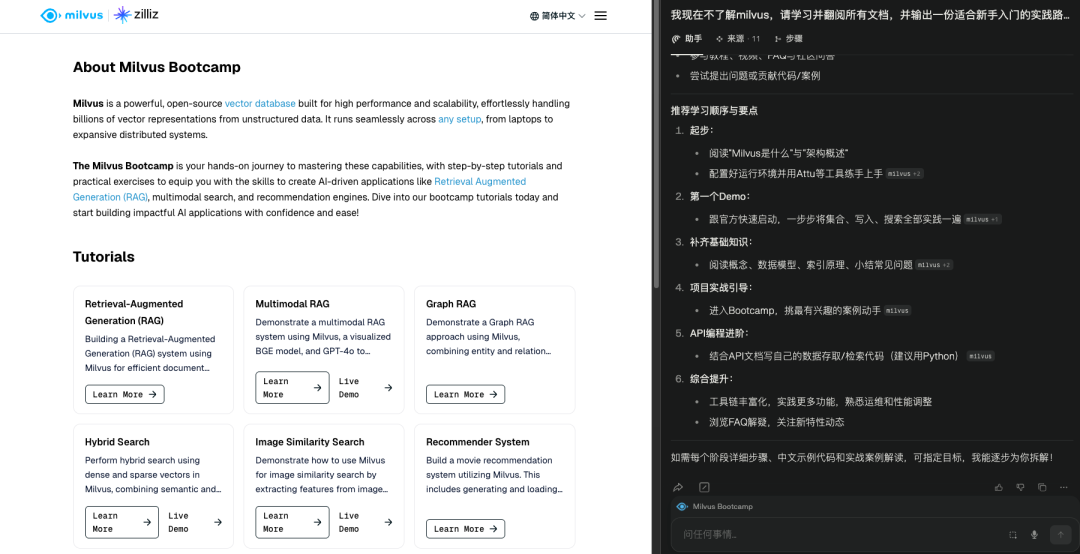Click the globe icon next to 简体中文
This screenshot has height=554, width=1080.
[x=534, y=16]
